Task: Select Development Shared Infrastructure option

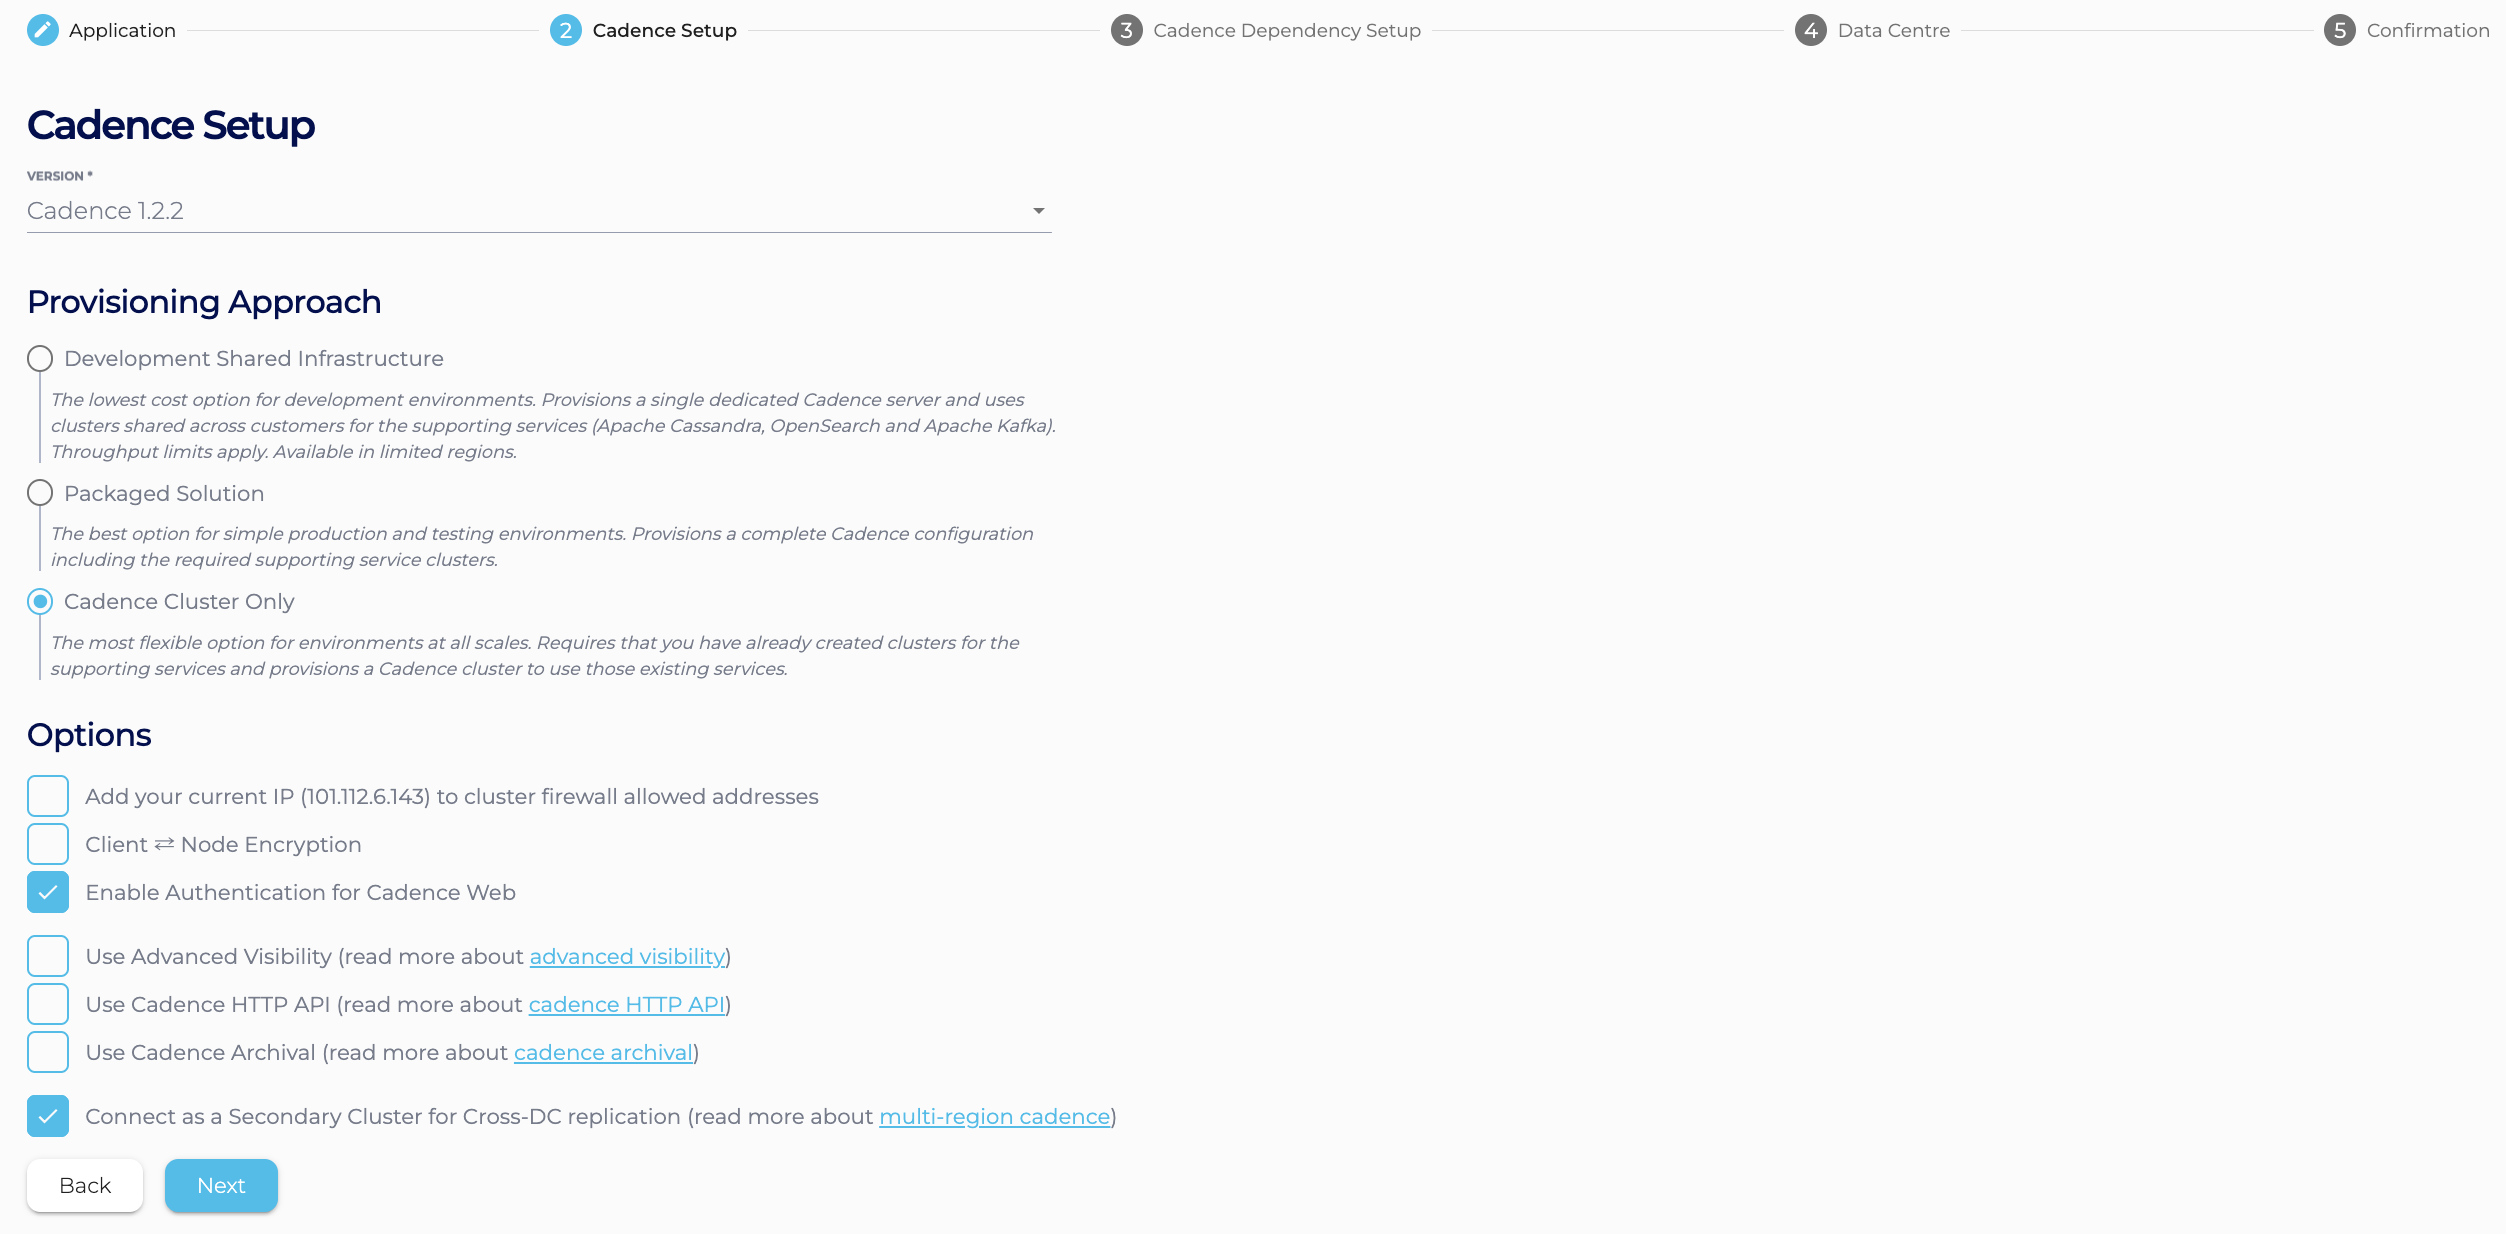Action: [x=40, y=358]
